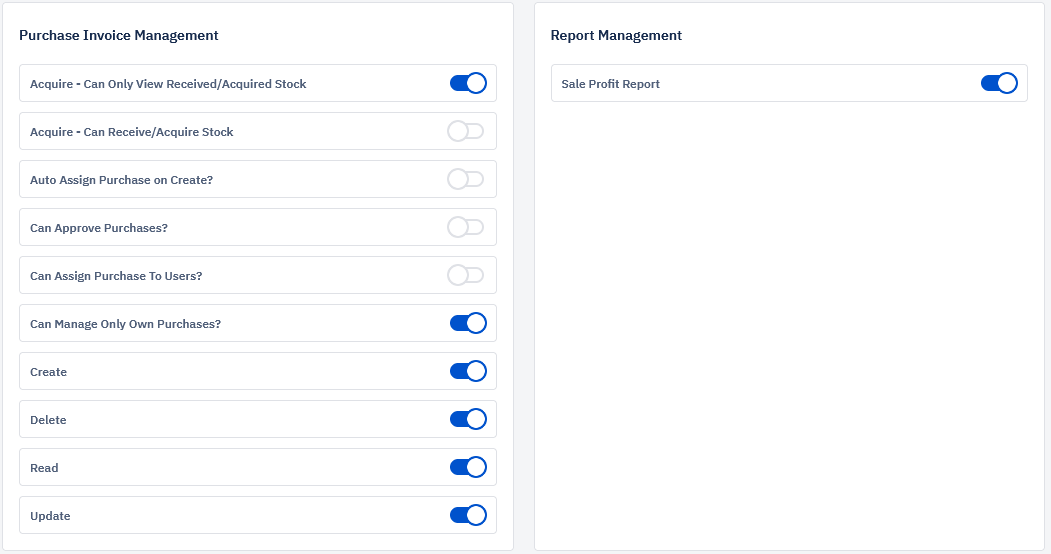The height and width of the screenshot is (554, 1051).
Task: Switch on Can Assign Purchase To Users
Action: coord(465,275)
